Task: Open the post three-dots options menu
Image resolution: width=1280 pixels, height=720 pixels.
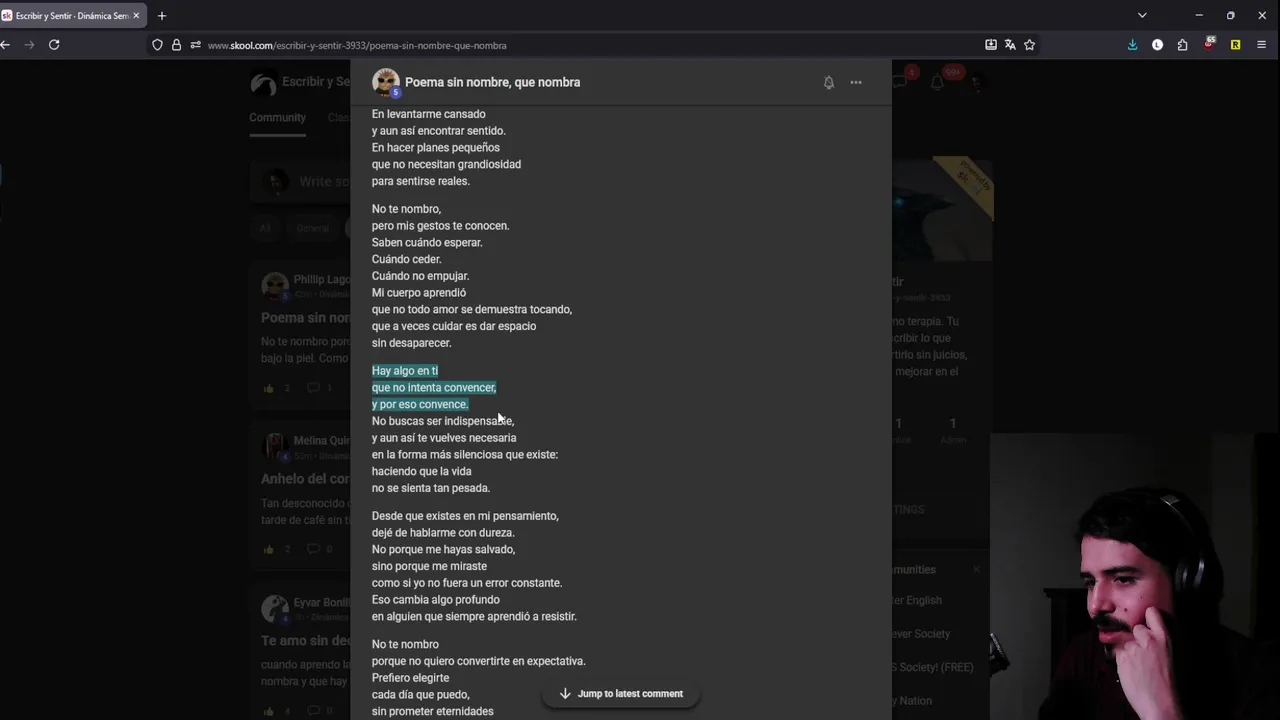Action: click(x=856, y=83)
